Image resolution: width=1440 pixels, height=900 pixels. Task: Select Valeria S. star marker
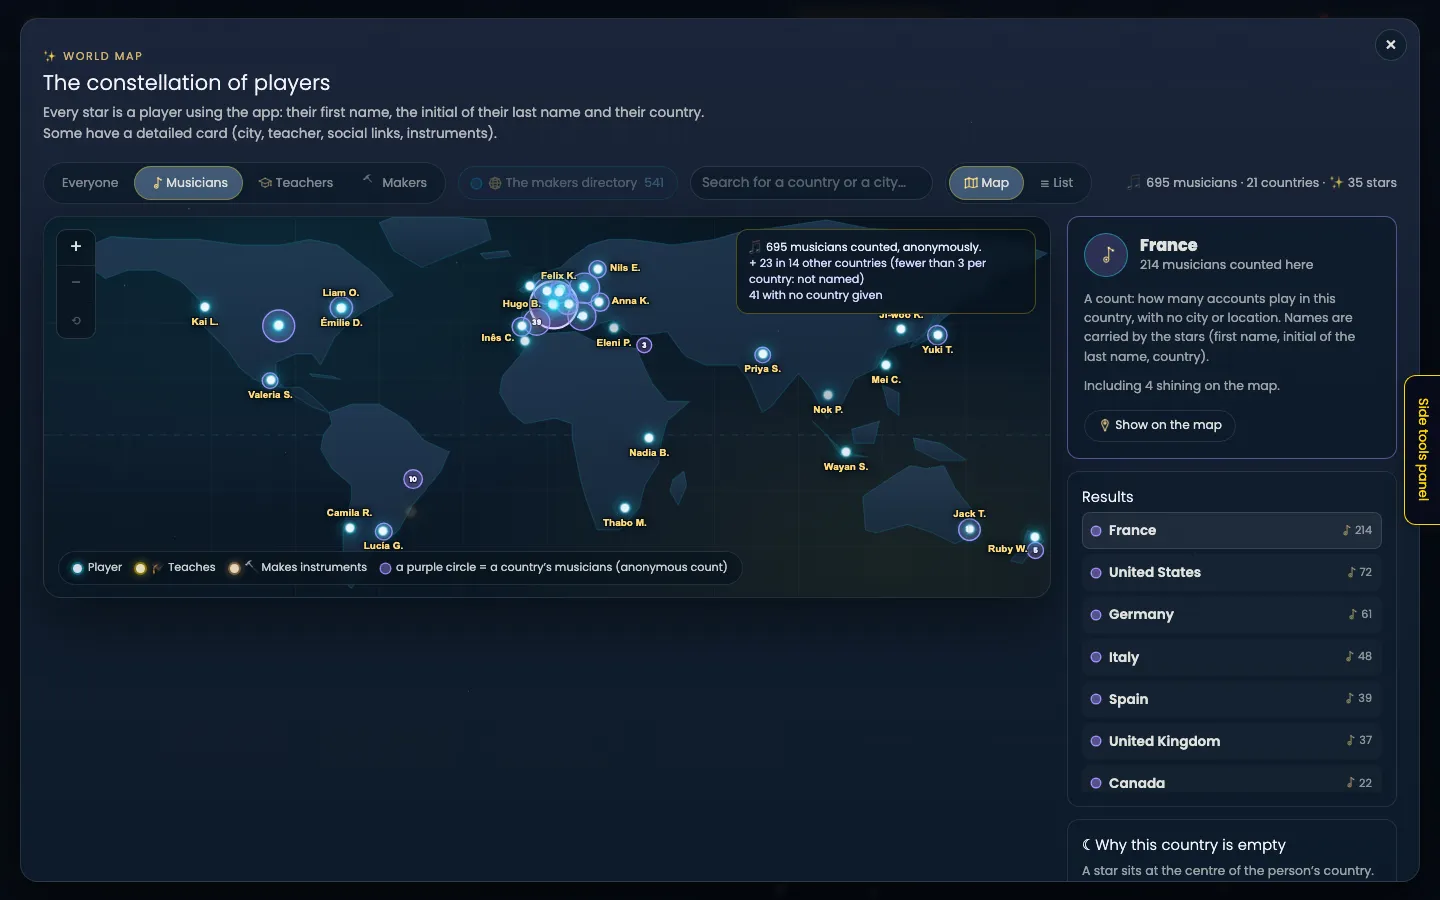tap(270, 380)
